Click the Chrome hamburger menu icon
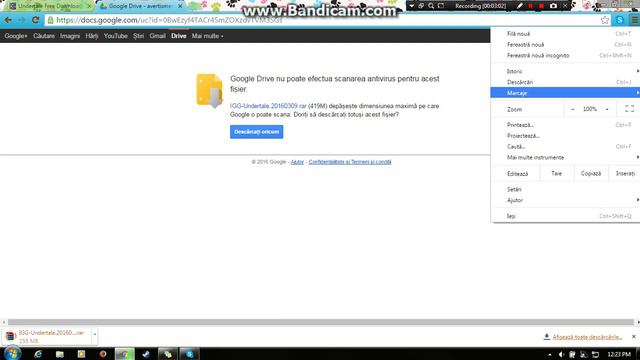 [x=634, y=20]
